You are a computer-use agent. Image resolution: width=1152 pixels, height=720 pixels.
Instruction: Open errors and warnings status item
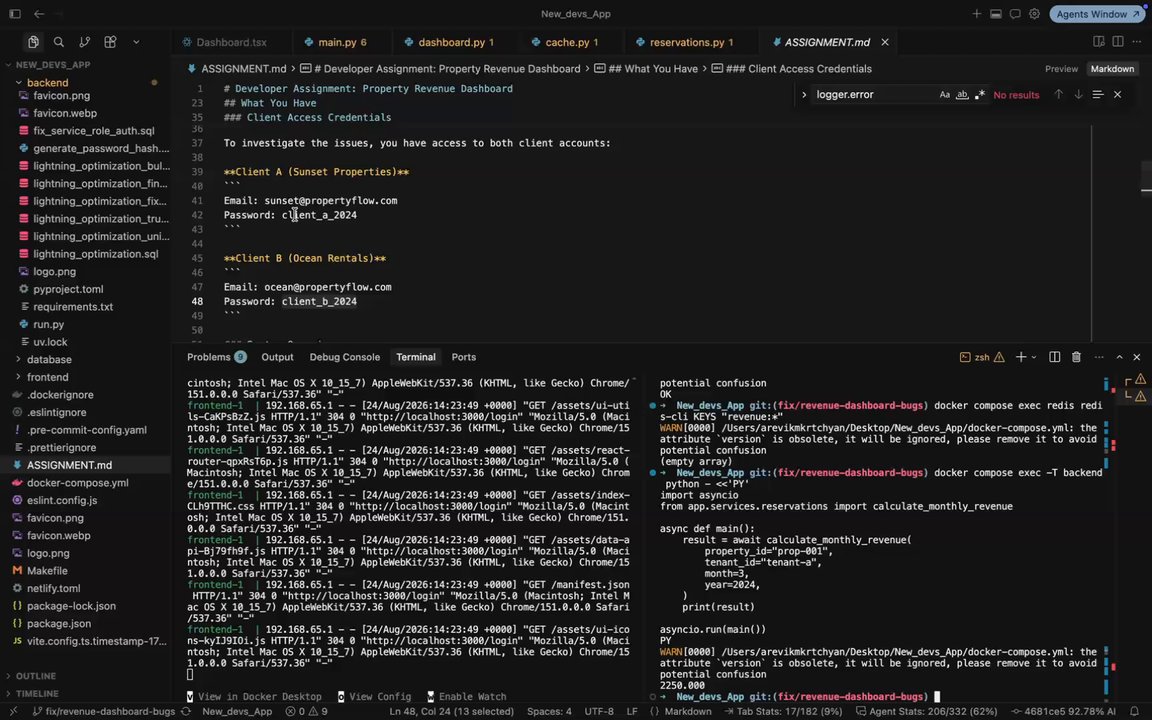pyautogui.click(x=307, y=711)
